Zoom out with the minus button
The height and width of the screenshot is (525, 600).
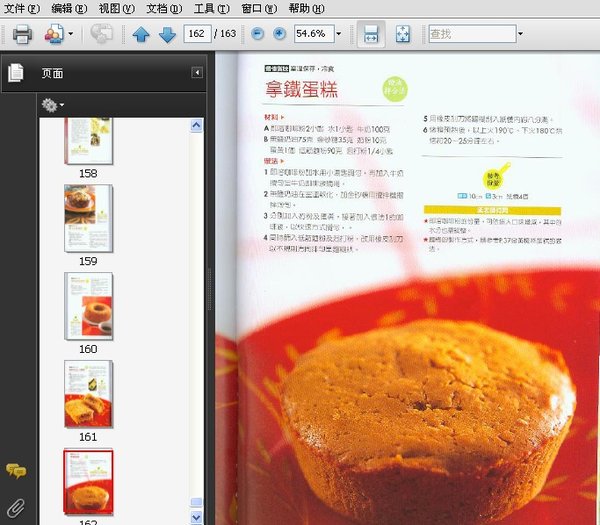257,34
